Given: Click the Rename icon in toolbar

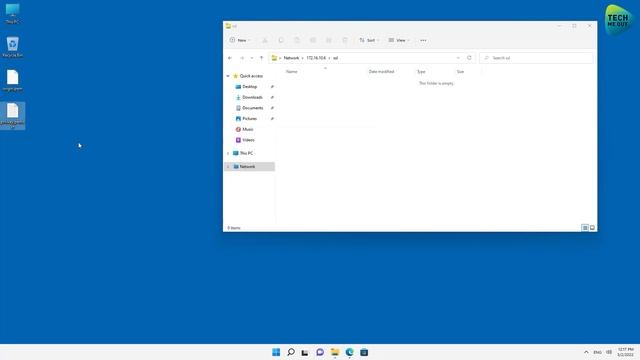Looking at the screenshot, I should (x=313, y=40).
